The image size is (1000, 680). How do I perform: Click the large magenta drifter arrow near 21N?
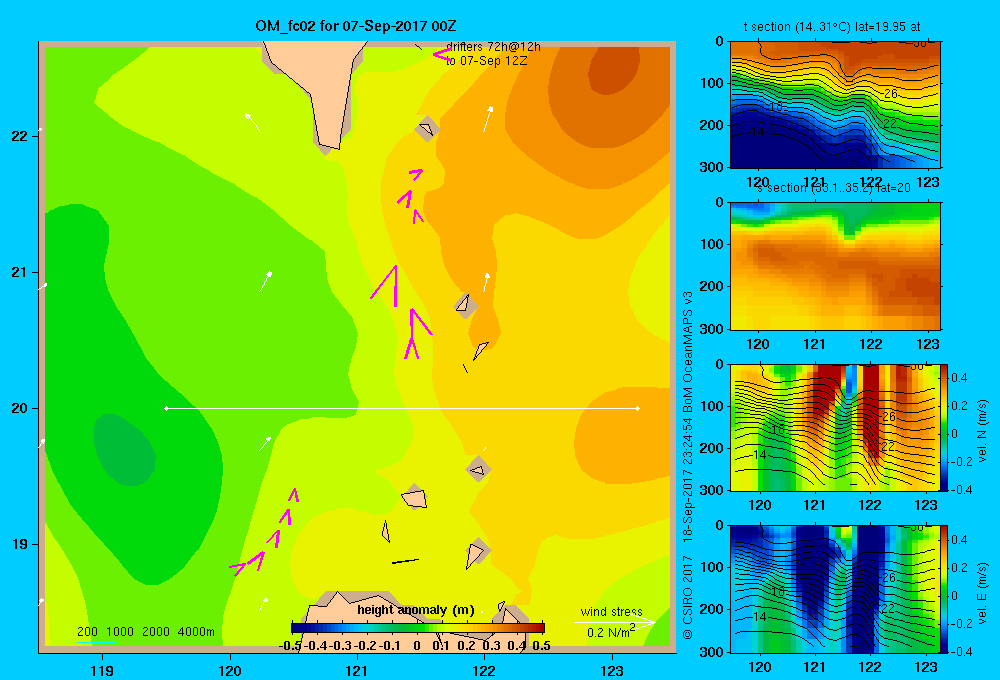[386, 285]
